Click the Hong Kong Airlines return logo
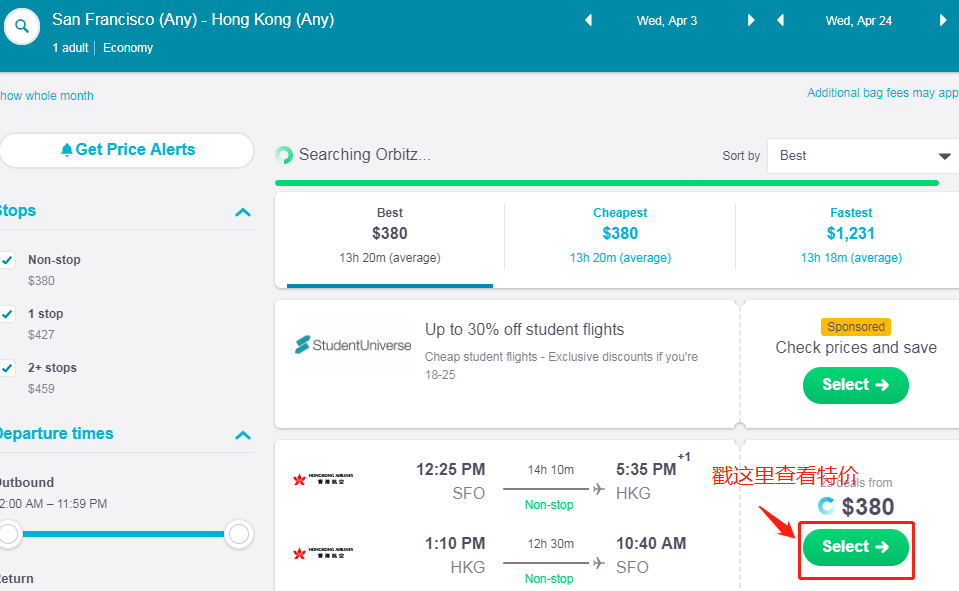The height and width of the screenshot is (591, 959). 322,552
